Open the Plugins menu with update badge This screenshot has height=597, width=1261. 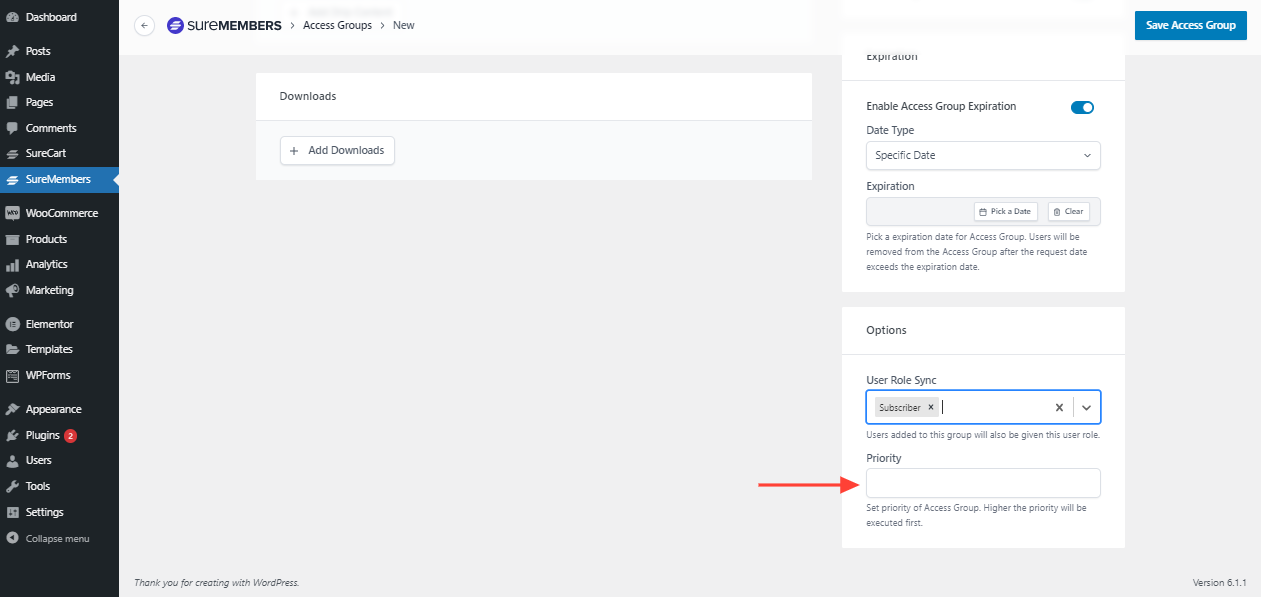43,435
